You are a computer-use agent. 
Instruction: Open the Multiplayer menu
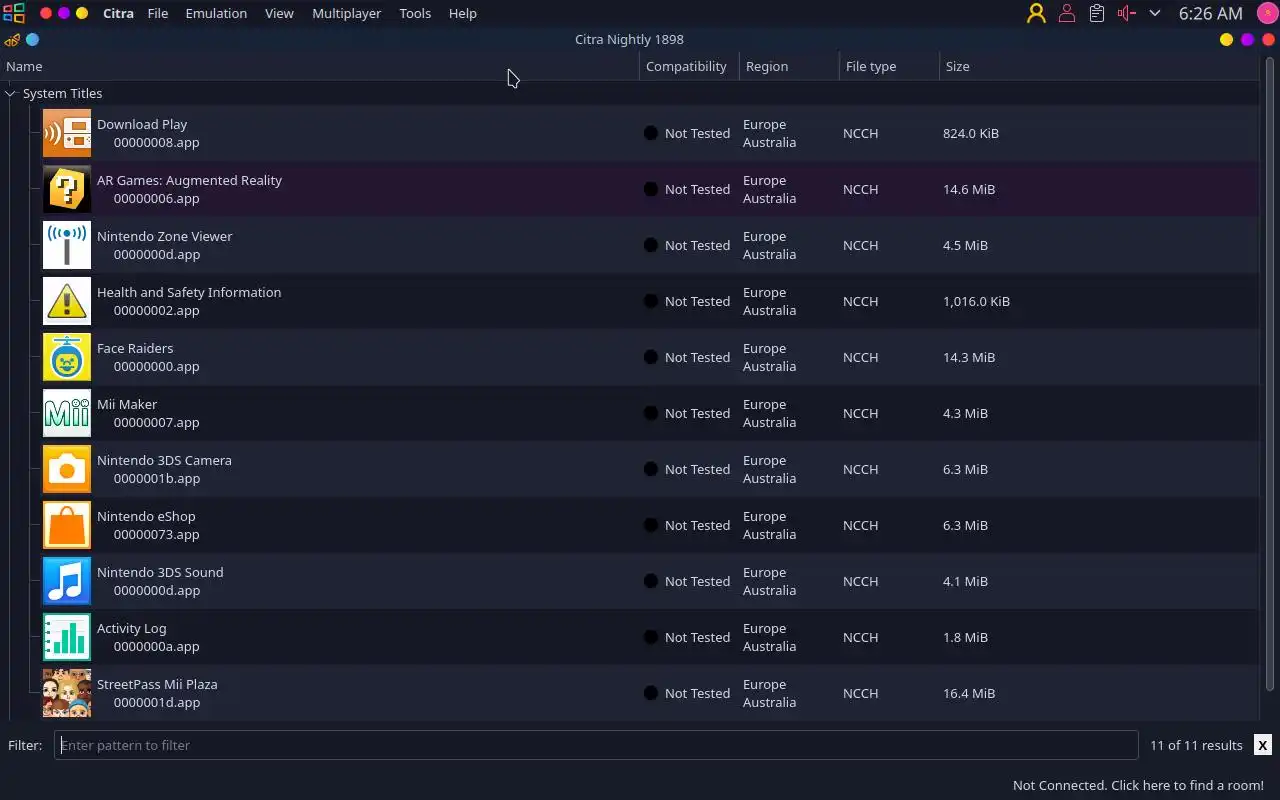pyautogui.click(x=346, y=13)
